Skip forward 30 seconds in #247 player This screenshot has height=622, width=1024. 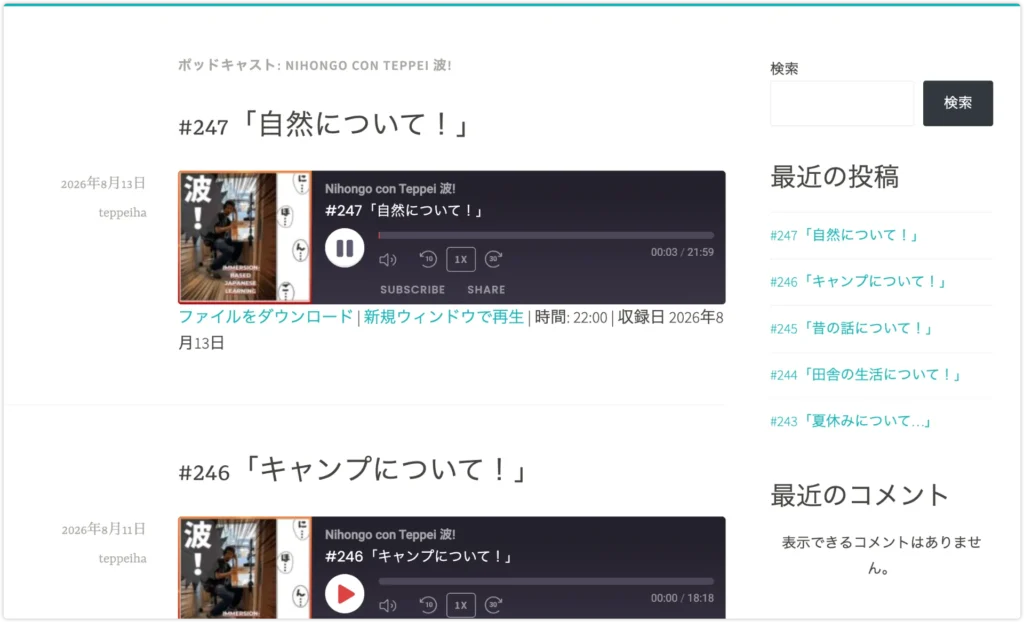point(494,259)
